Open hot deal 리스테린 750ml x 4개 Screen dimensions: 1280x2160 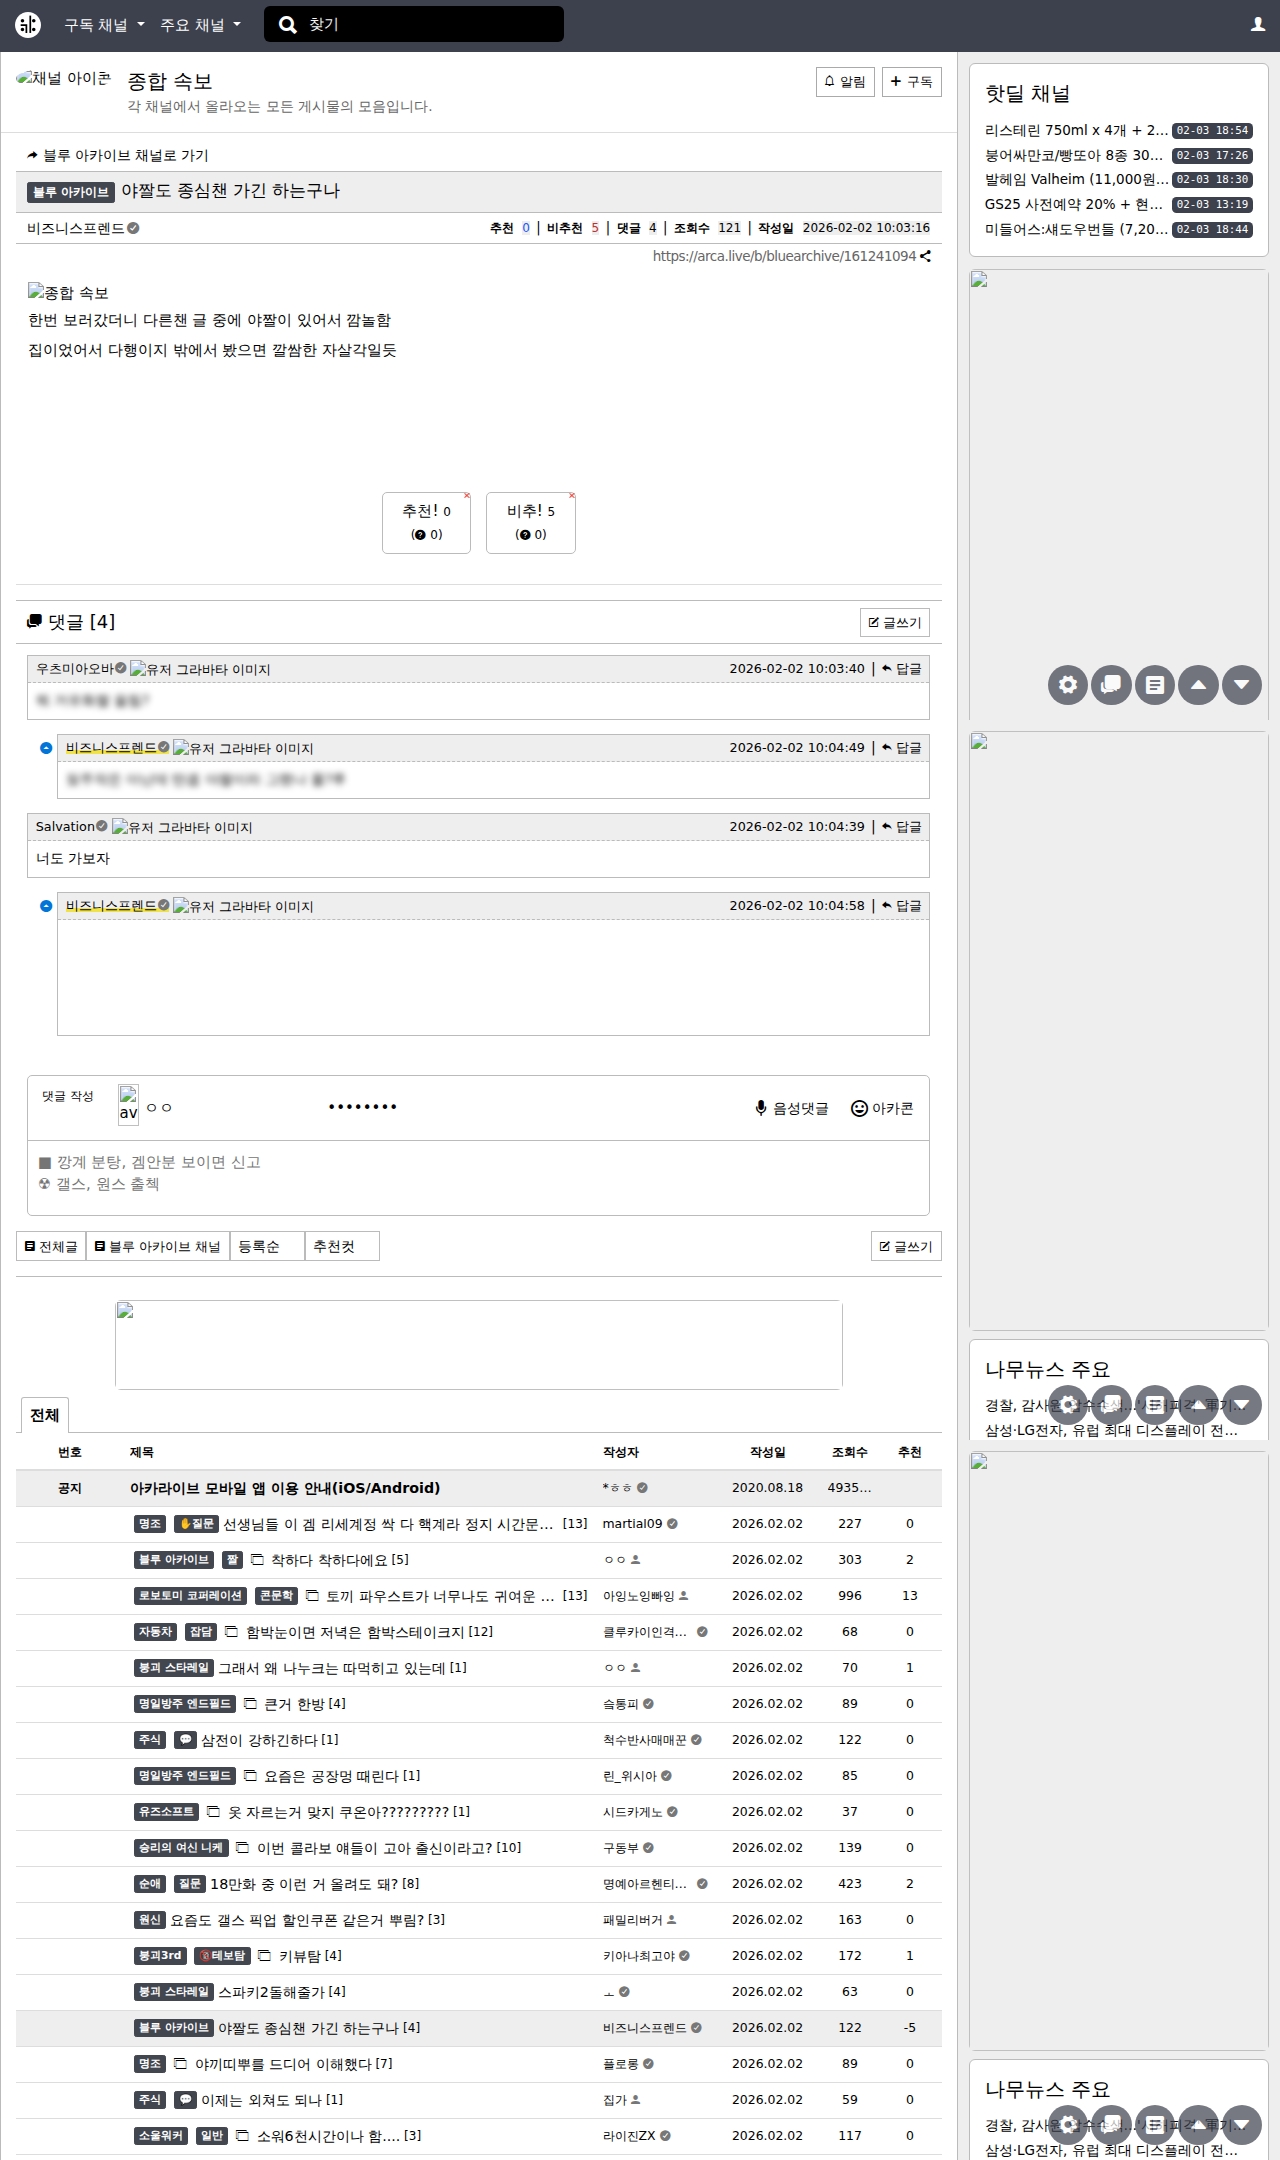[1076, 130]
